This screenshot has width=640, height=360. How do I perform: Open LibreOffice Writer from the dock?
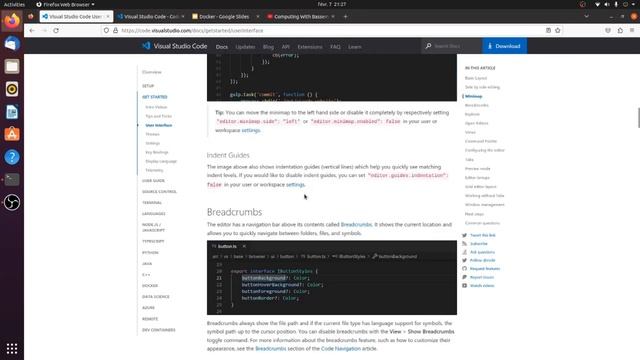(x=12, y=112)
